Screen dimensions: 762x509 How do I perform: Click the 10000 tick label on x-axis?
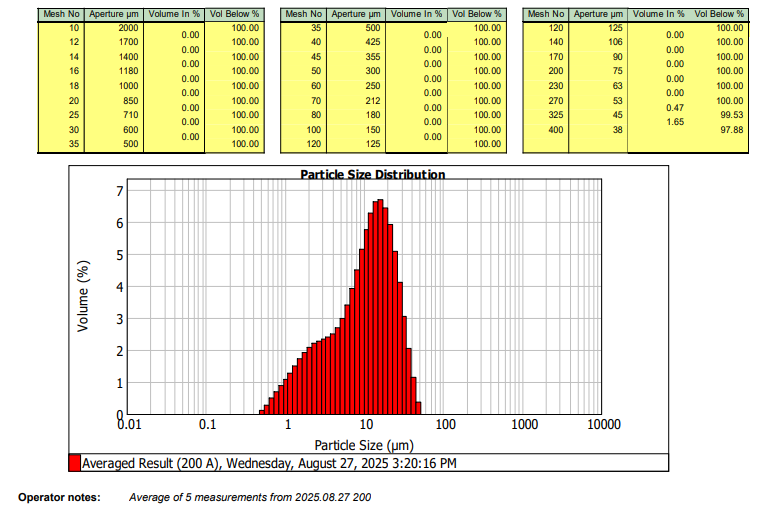(603, 425)
